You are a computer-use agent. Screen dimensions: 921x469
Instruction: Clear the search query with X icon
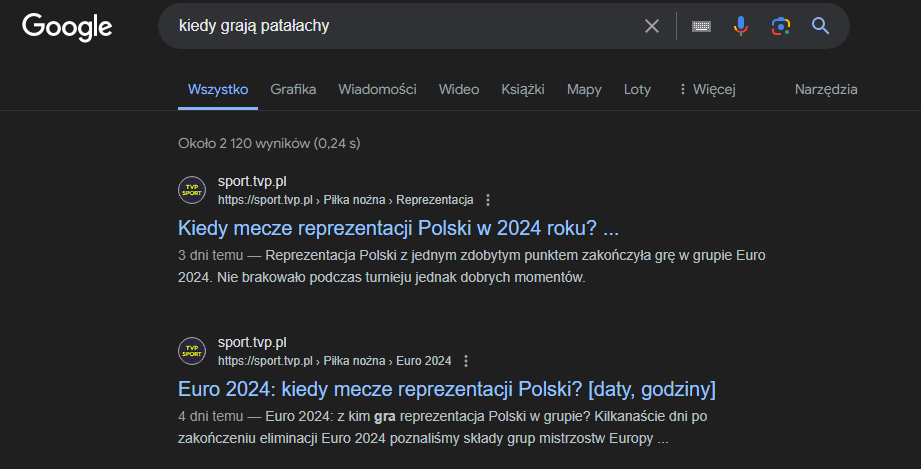coord(651,26)
